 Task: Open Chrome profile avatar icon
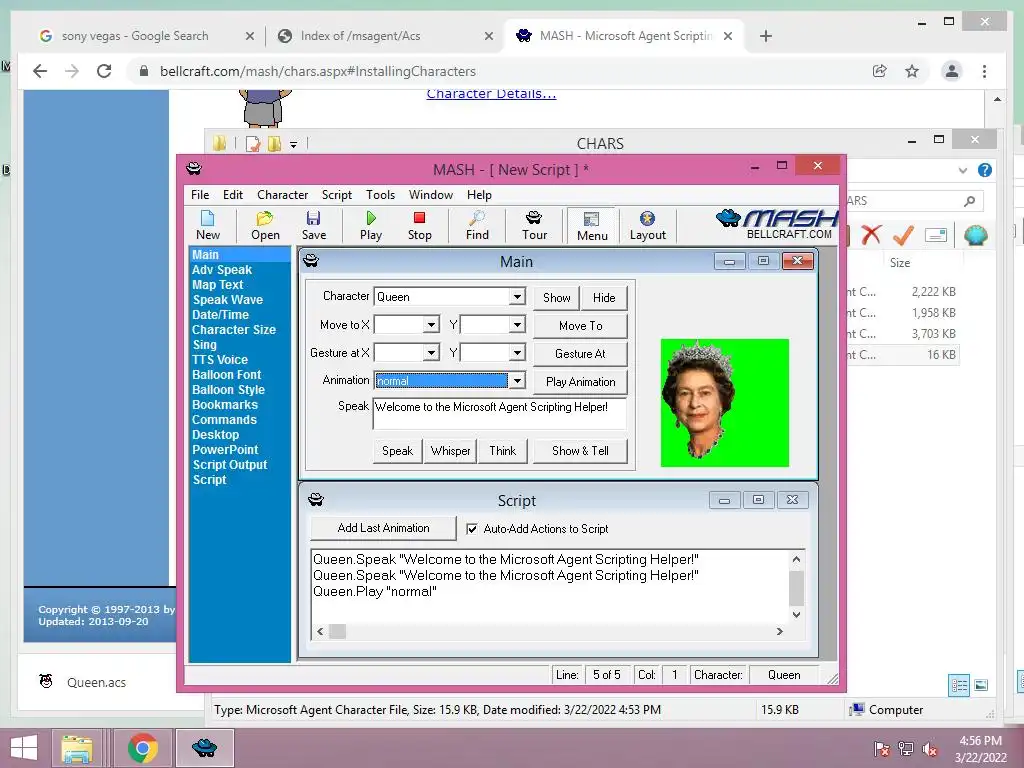952,71
